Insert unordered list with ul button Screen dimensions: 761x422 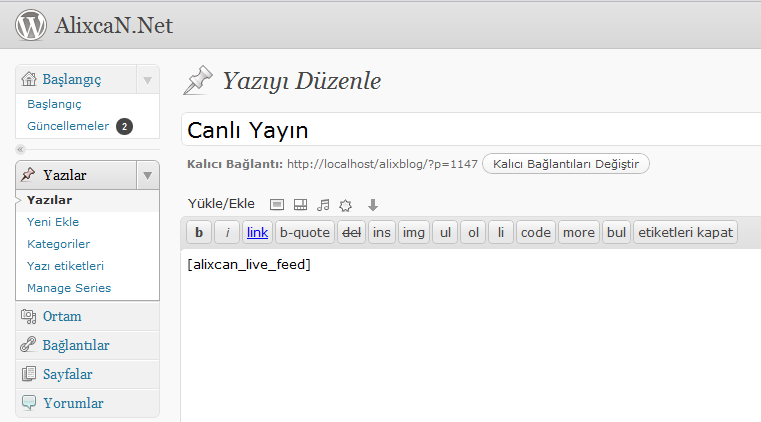pos(445,232)
